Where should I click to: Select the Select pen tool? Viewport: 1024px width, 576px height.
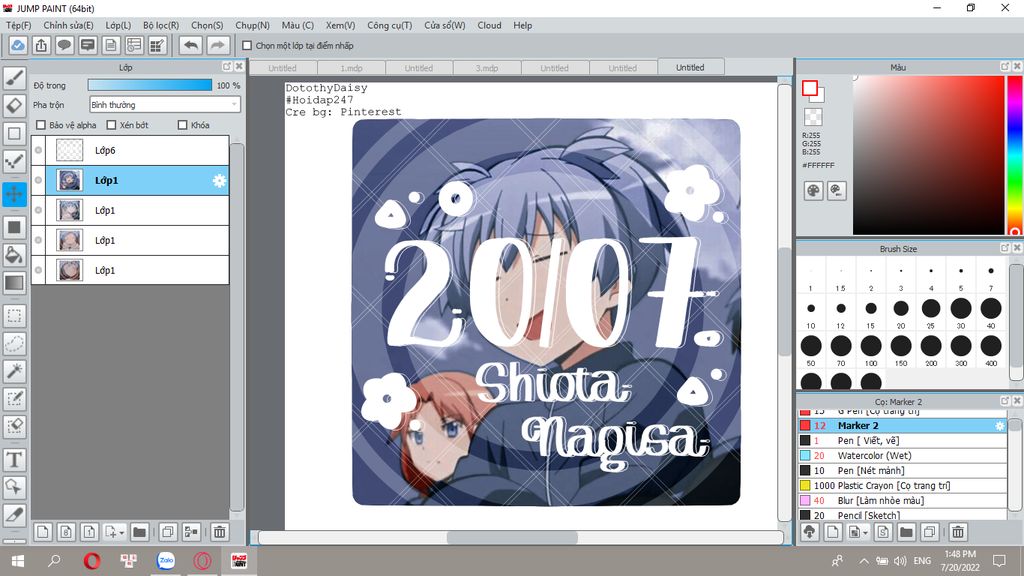(x=14, y=399)
